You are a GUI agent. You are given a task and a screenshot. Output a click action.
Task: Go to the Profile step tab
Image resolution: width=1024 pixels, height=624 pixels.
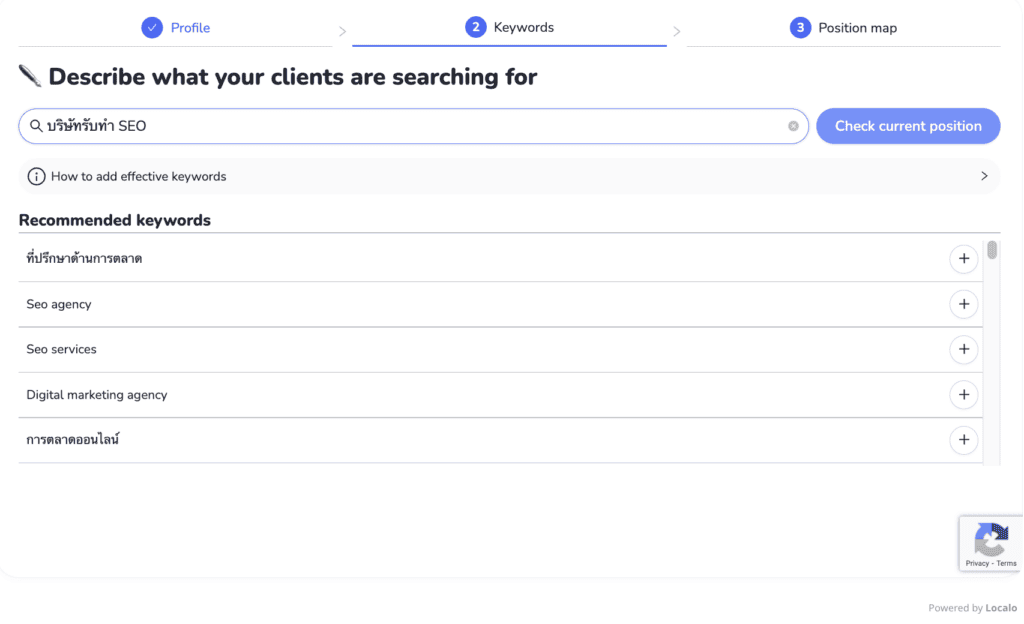(x=176, y=27)
